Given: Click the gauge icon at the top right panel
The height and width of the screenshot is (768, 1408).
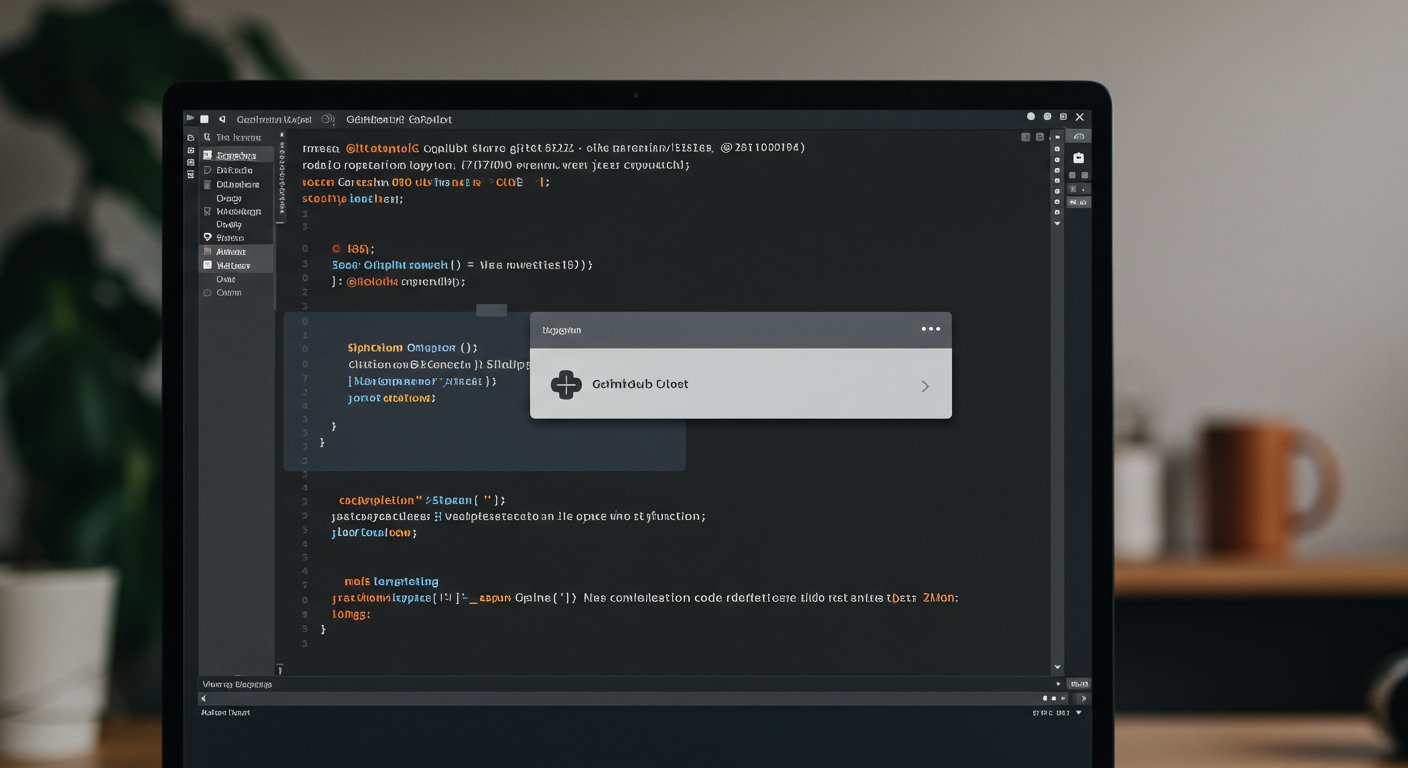Looking at the screenshot, I should click(1078, 136).
